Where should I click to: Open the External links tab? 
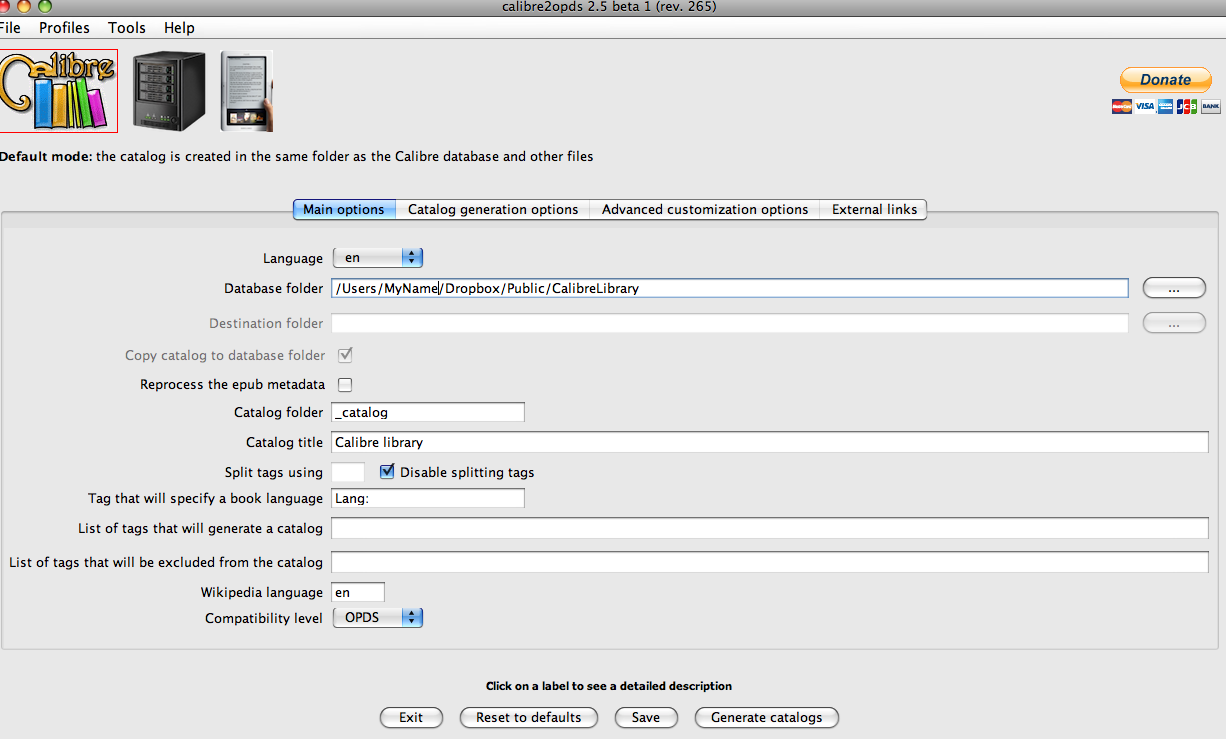pos(874,210)
